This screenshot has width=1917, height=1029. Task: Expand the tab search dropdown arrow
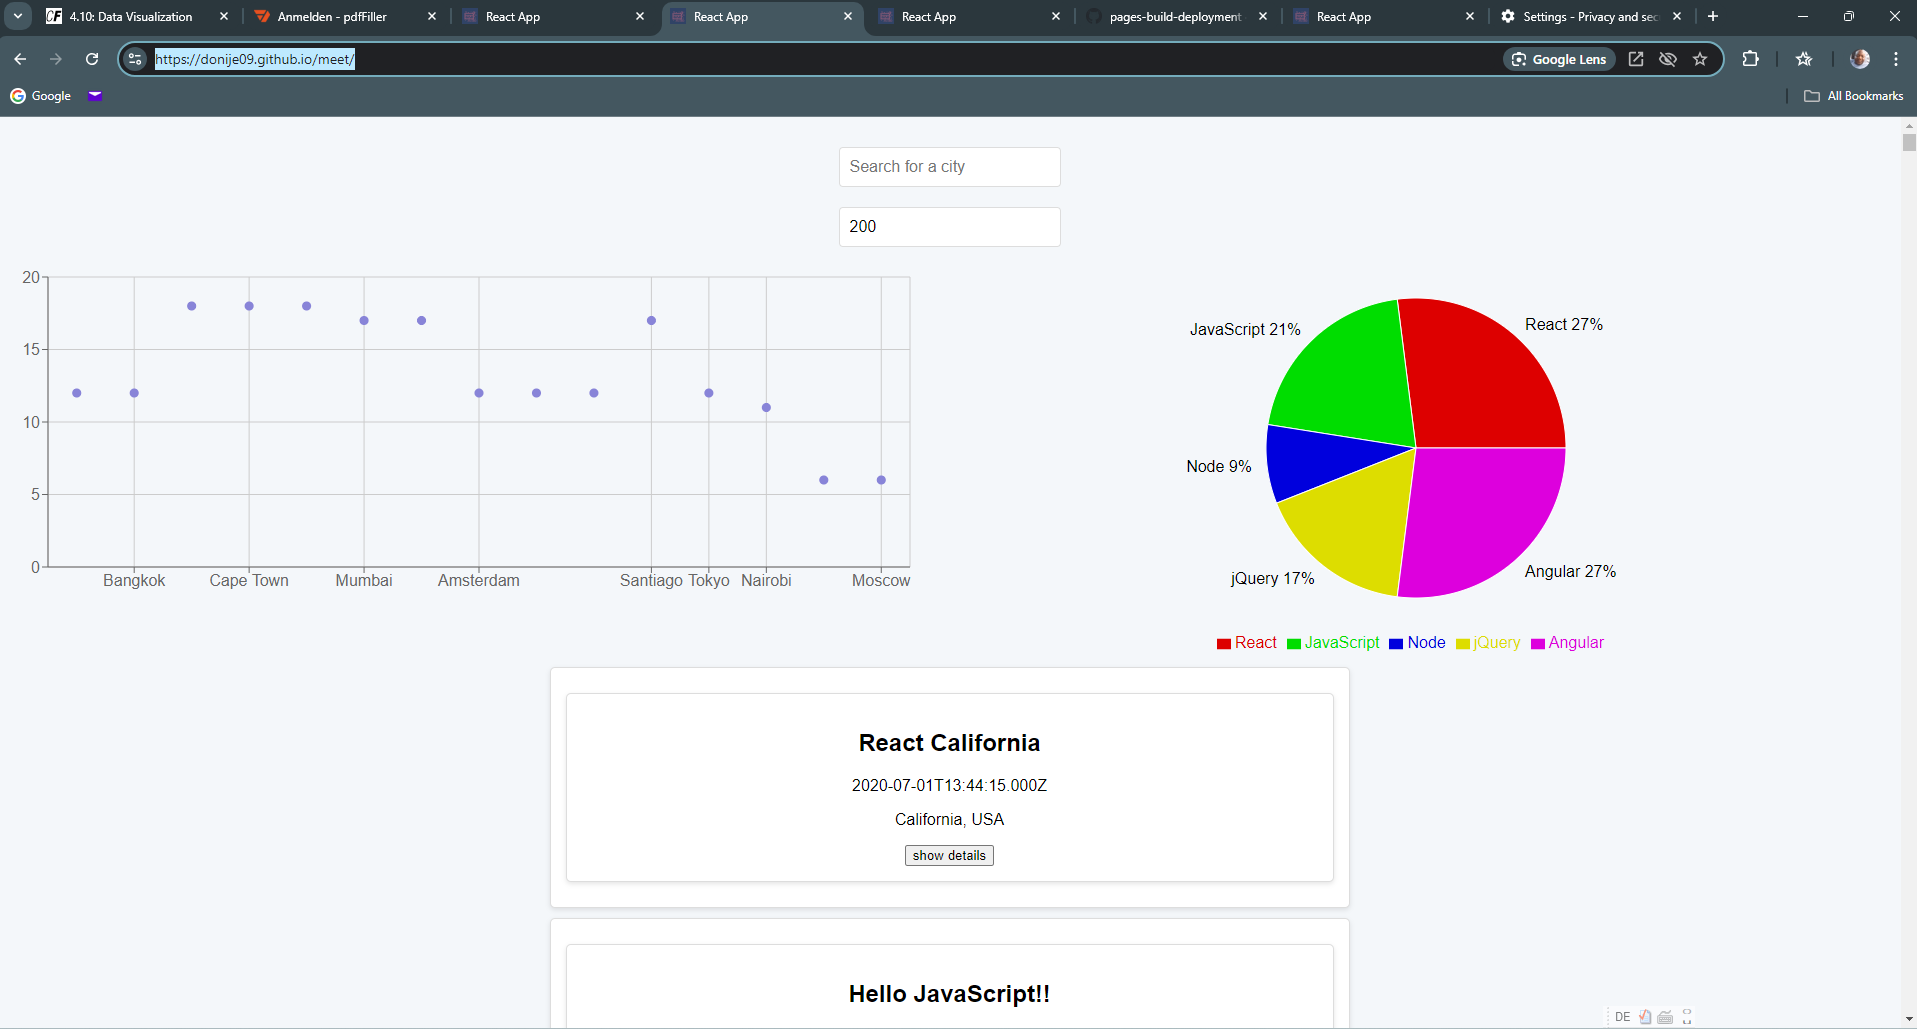pyautogui.click(x=18, y=16)
